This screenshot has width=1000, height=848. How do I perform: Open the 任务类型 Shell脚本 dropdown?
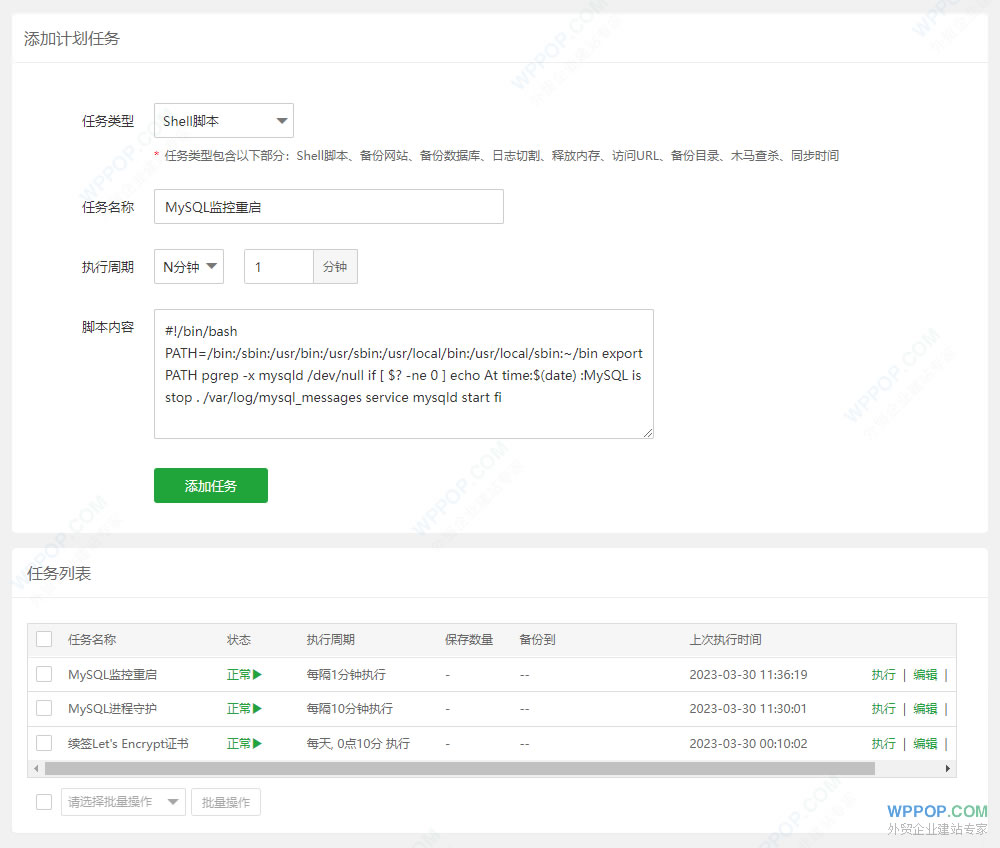point(223,120)
